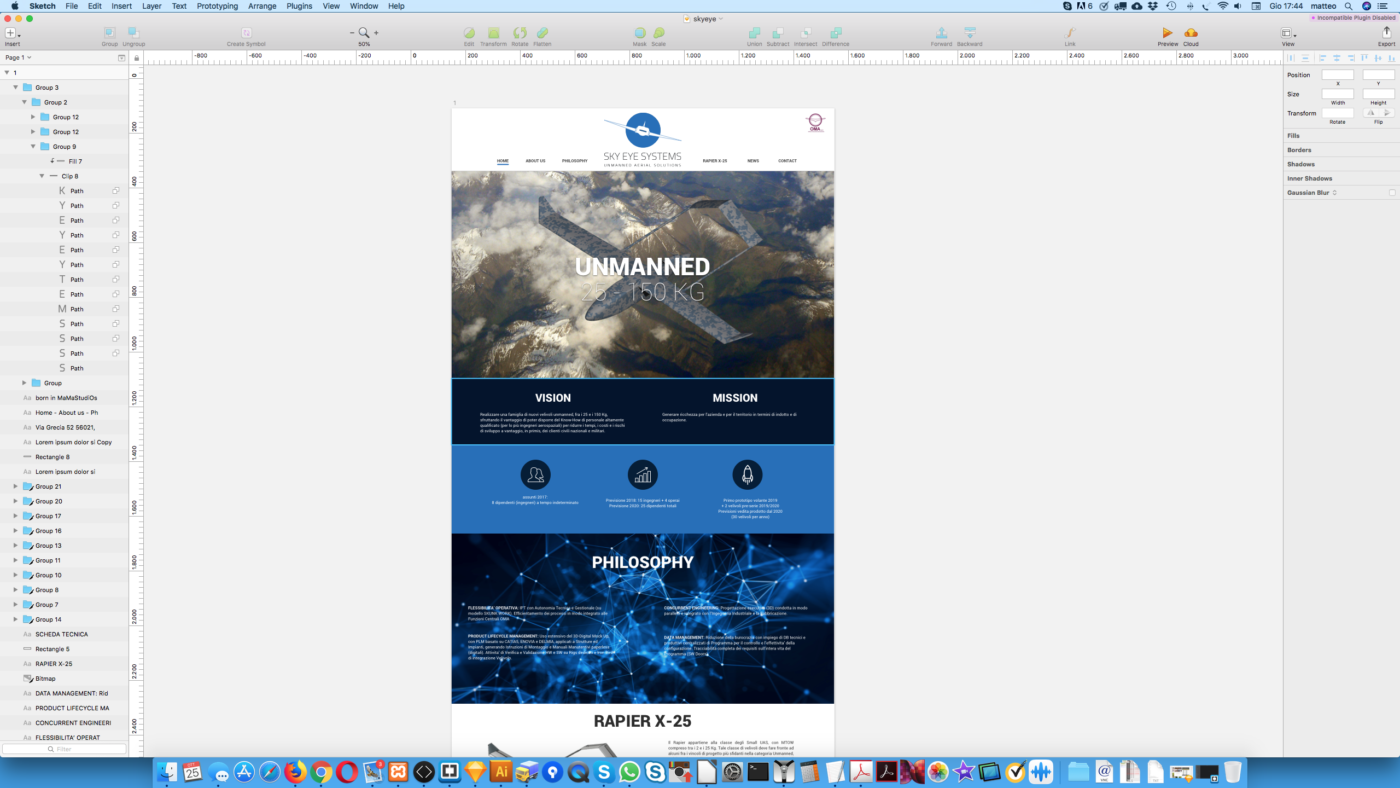
Task: Toggle lock on the T Path layer
Action: [116, 280]
